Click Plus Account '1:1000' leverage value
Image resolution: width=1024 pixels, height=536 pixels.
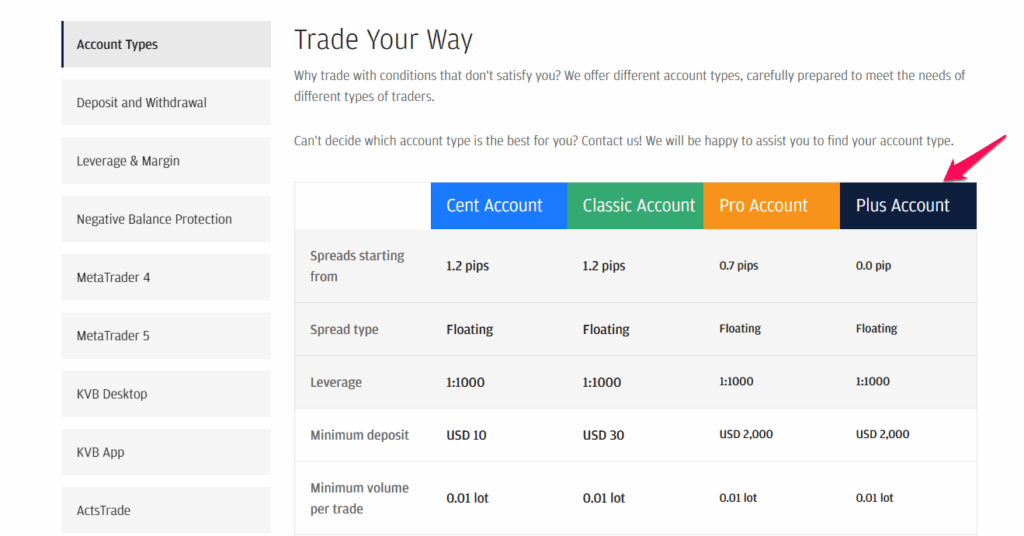tap(872, 381)
